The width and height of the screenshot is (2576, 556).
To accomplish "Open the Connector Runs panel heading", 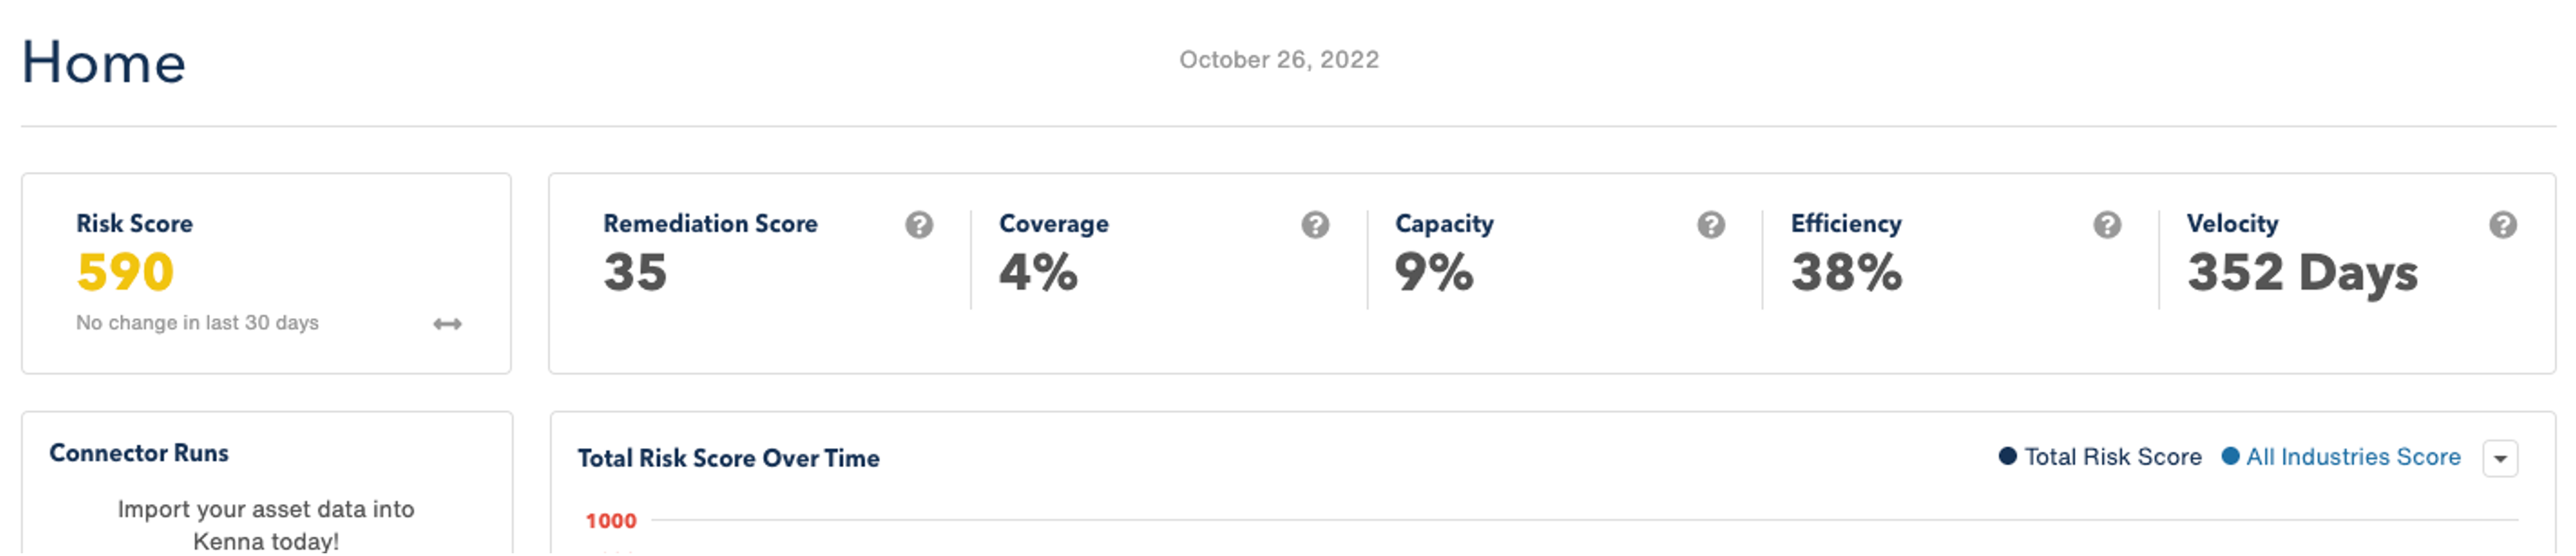I will (139, 453).
